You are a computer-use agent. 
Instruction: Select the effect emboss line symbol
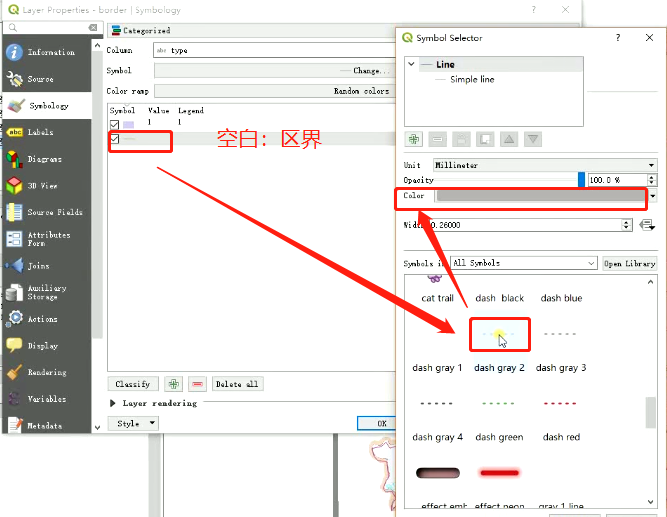pos(438,473)
